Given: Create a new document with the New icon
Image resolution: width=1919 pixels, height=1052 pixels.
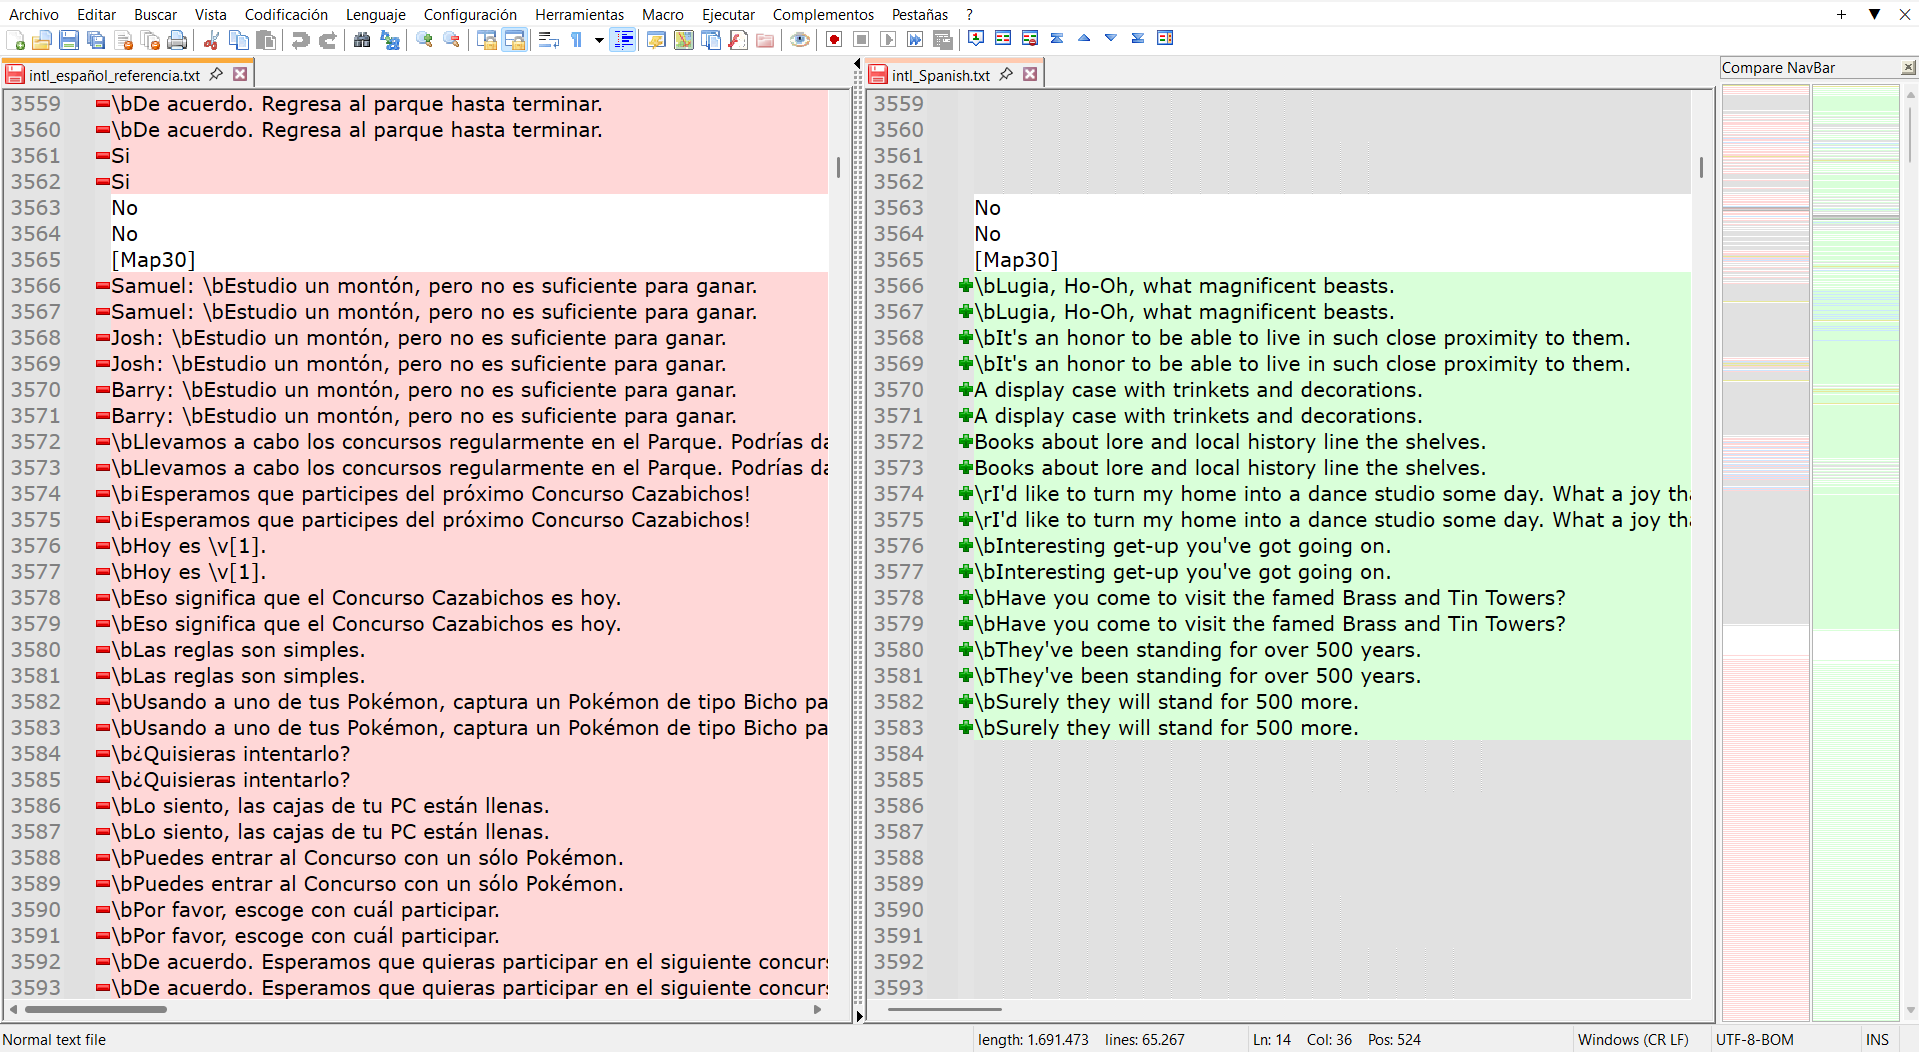Looking at the screenshot, I should (x=15, y=40).
